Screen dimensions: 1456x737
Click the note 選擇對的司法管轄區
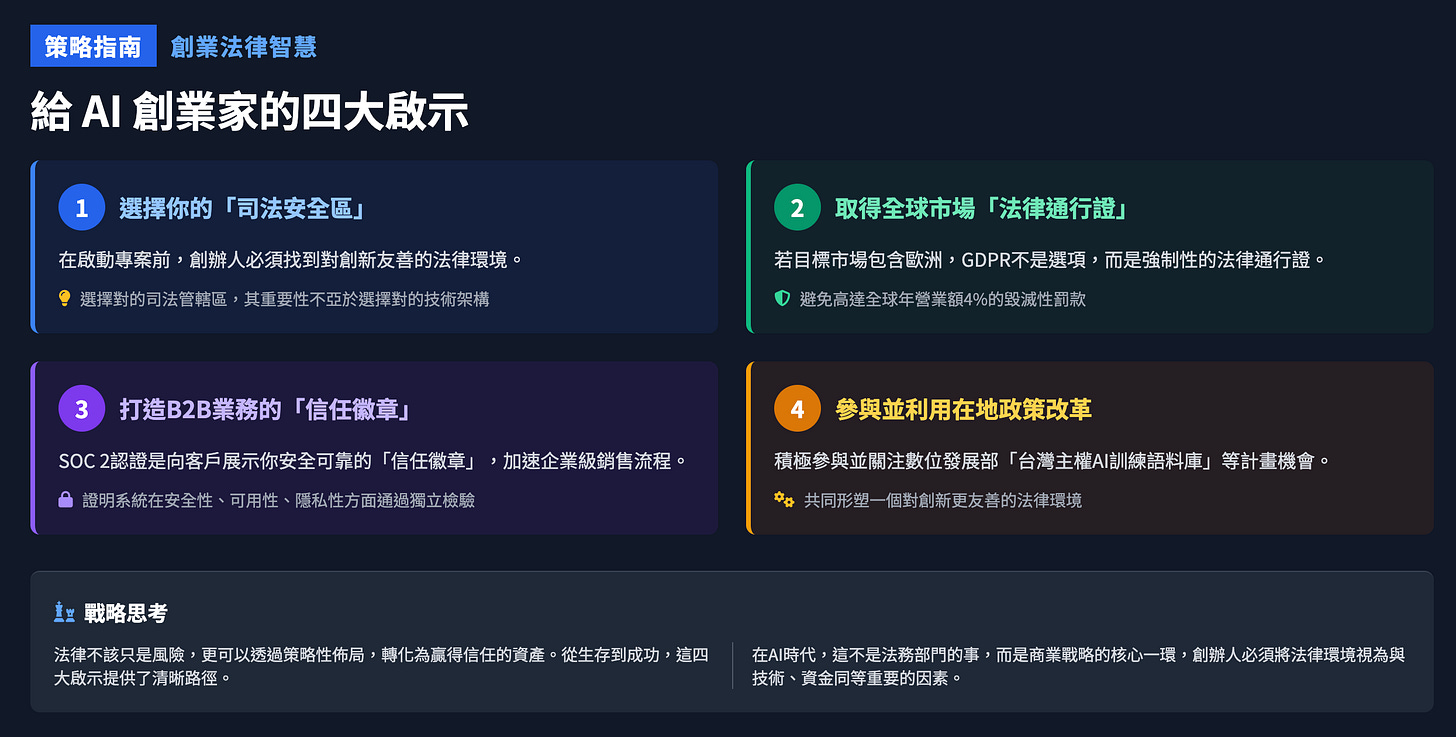(x=285, y=299)
